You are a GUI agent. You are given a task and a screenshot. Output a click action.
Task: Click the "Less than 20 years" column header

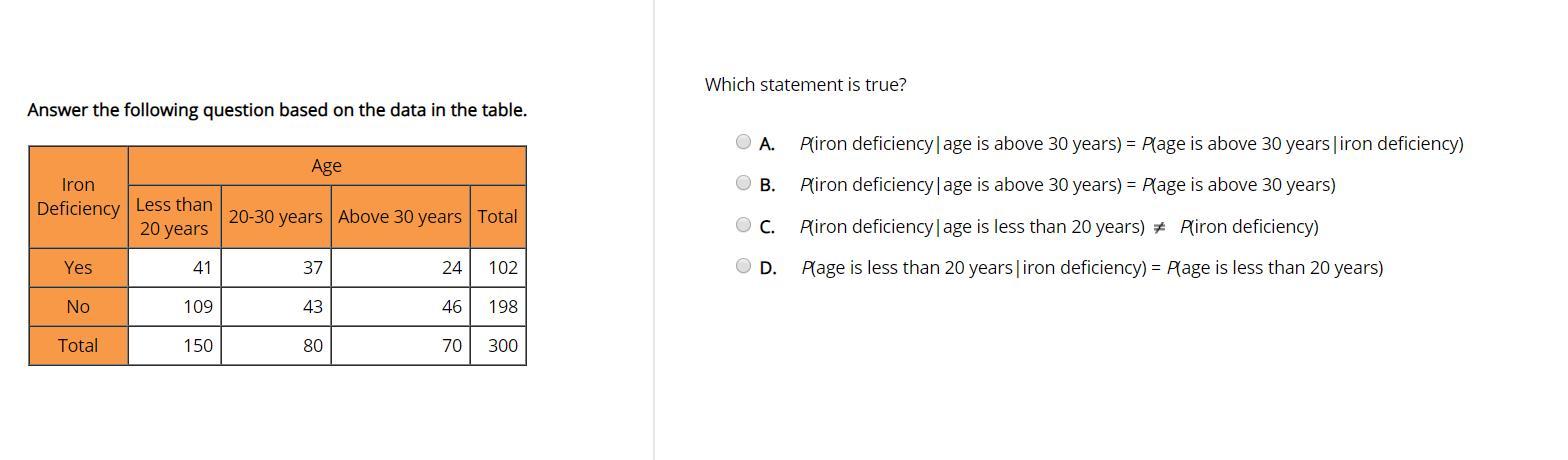pos(174,217)
